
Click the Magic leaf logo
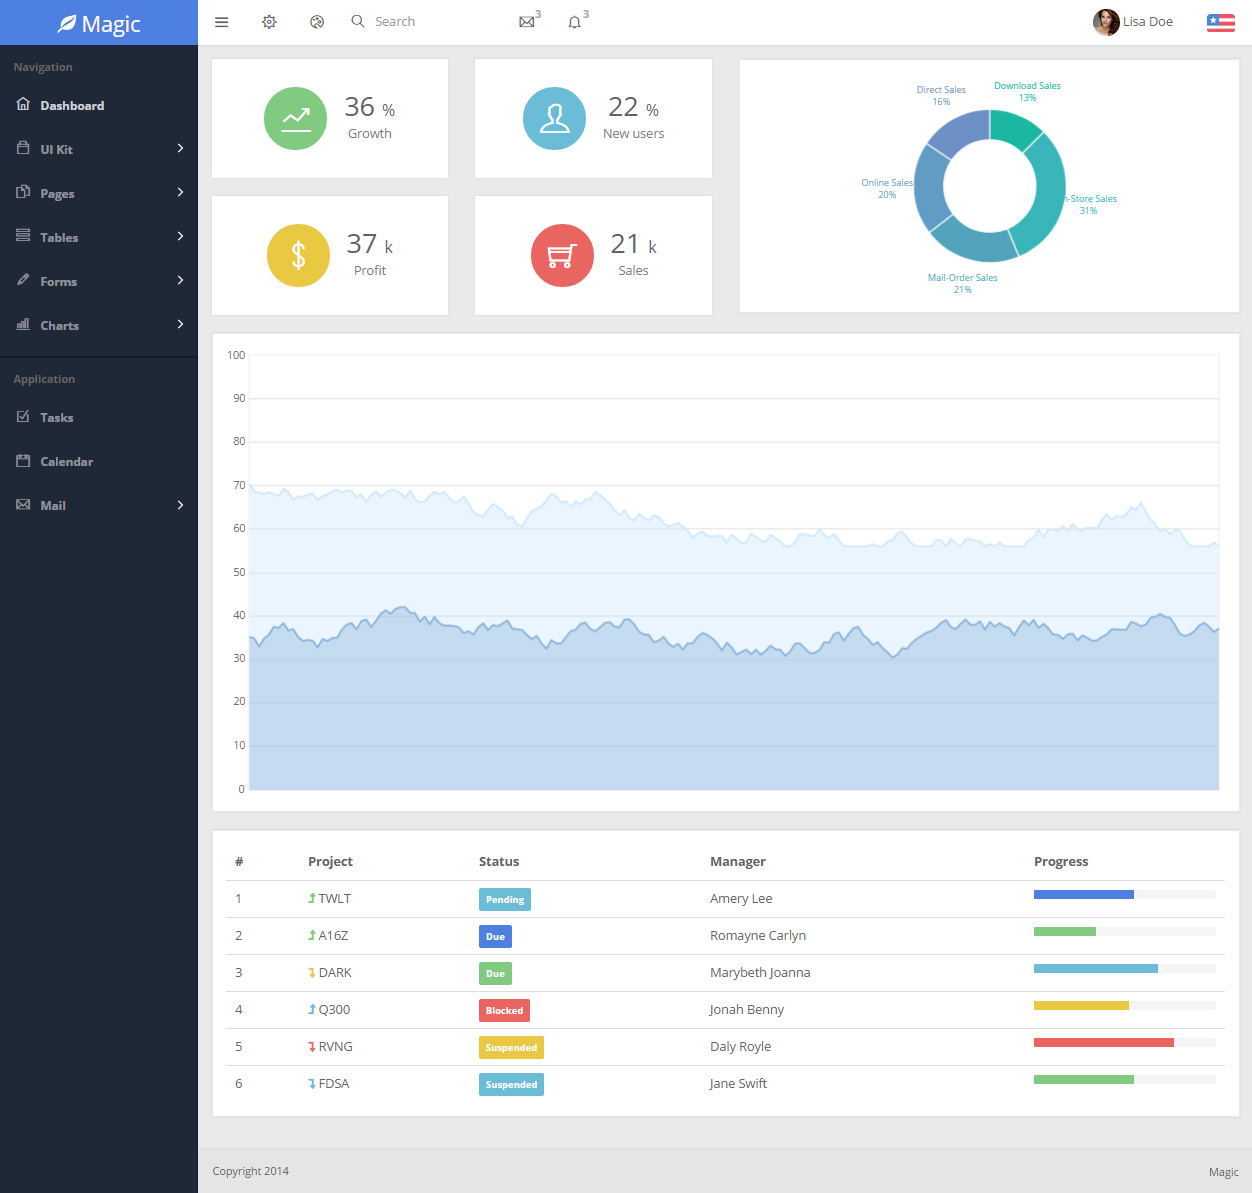pos(67,23)
